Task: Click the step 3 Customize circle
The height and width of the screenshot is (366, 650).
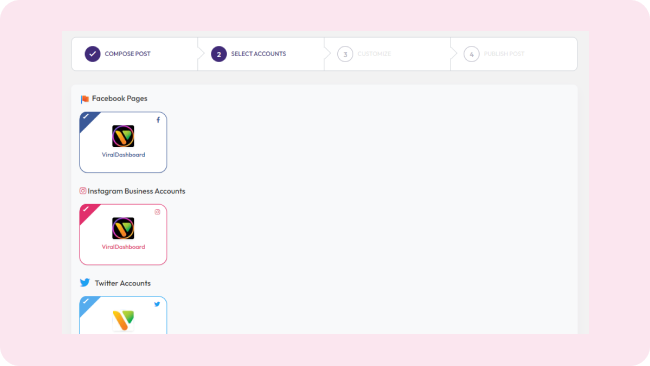Action: [345, 54]
